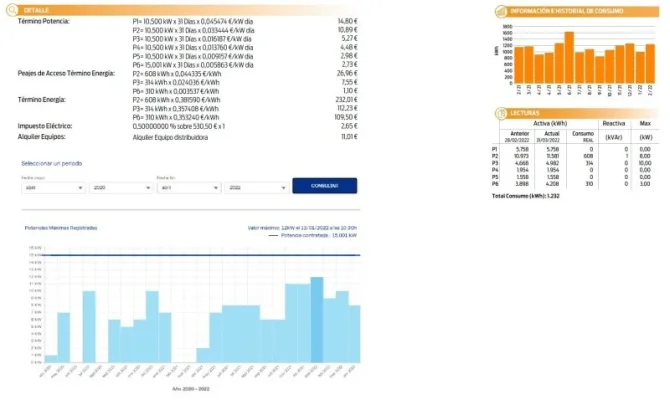Image resolution: width=670 pixels, height=400 pixels.
Task: Click the round icon beside LECTURAS header
Action: click(x=501, y=113)
